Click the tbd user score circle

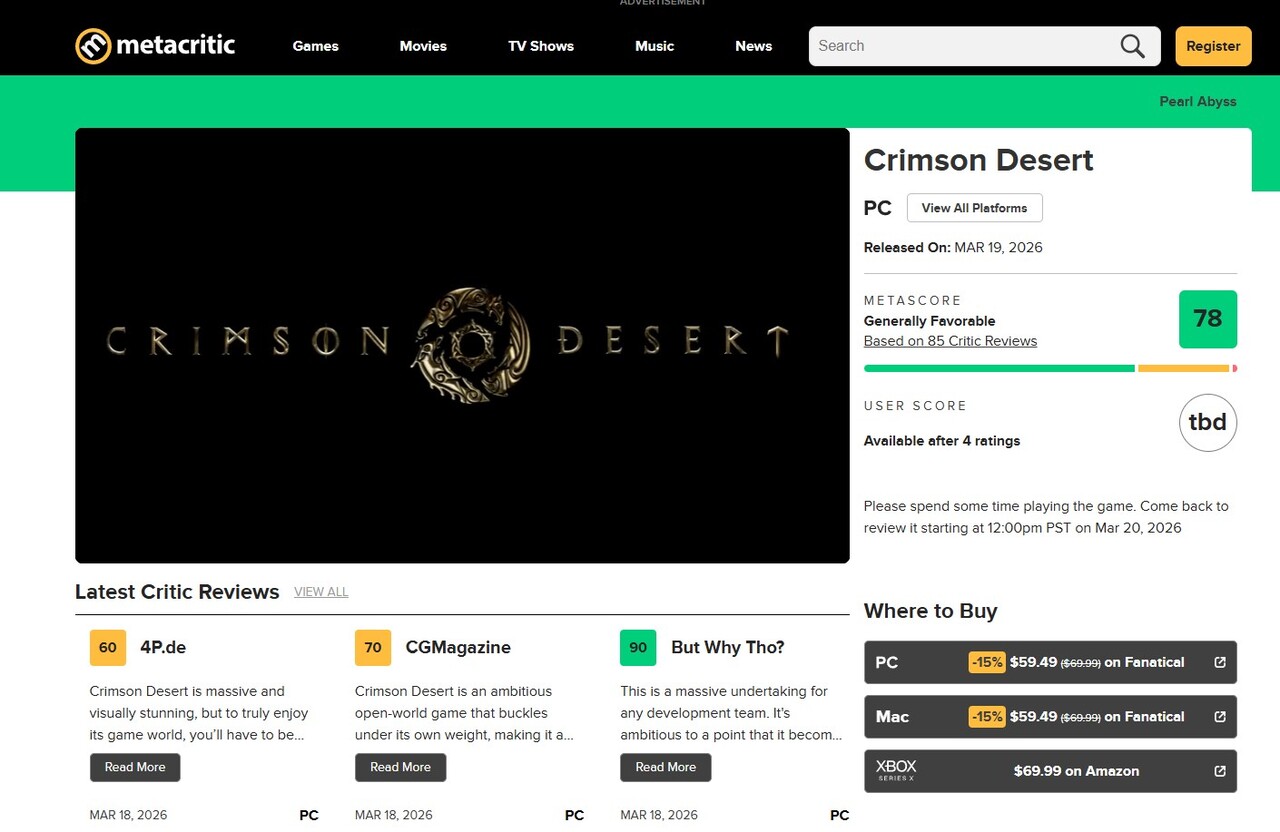(1208, 422)
